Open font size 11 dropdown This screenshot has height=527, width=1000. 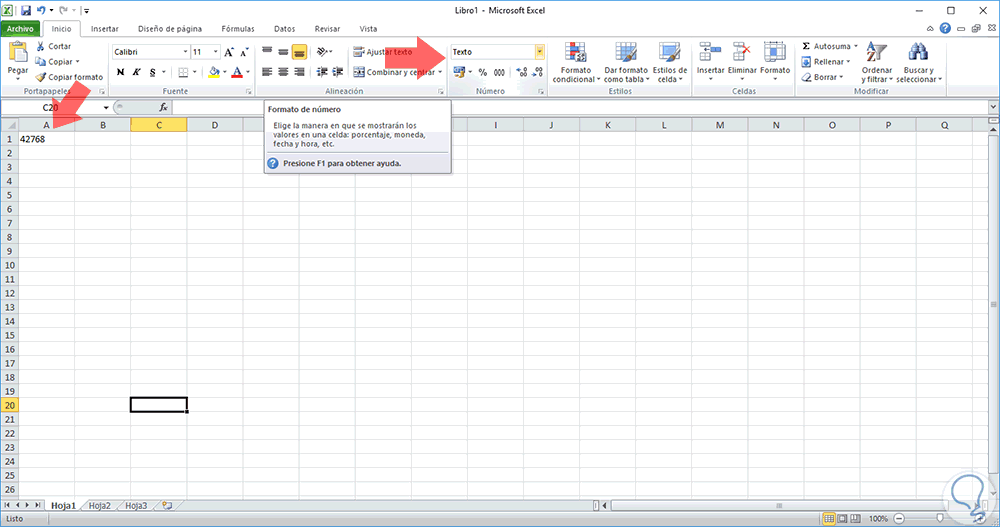tap(216, 52)
